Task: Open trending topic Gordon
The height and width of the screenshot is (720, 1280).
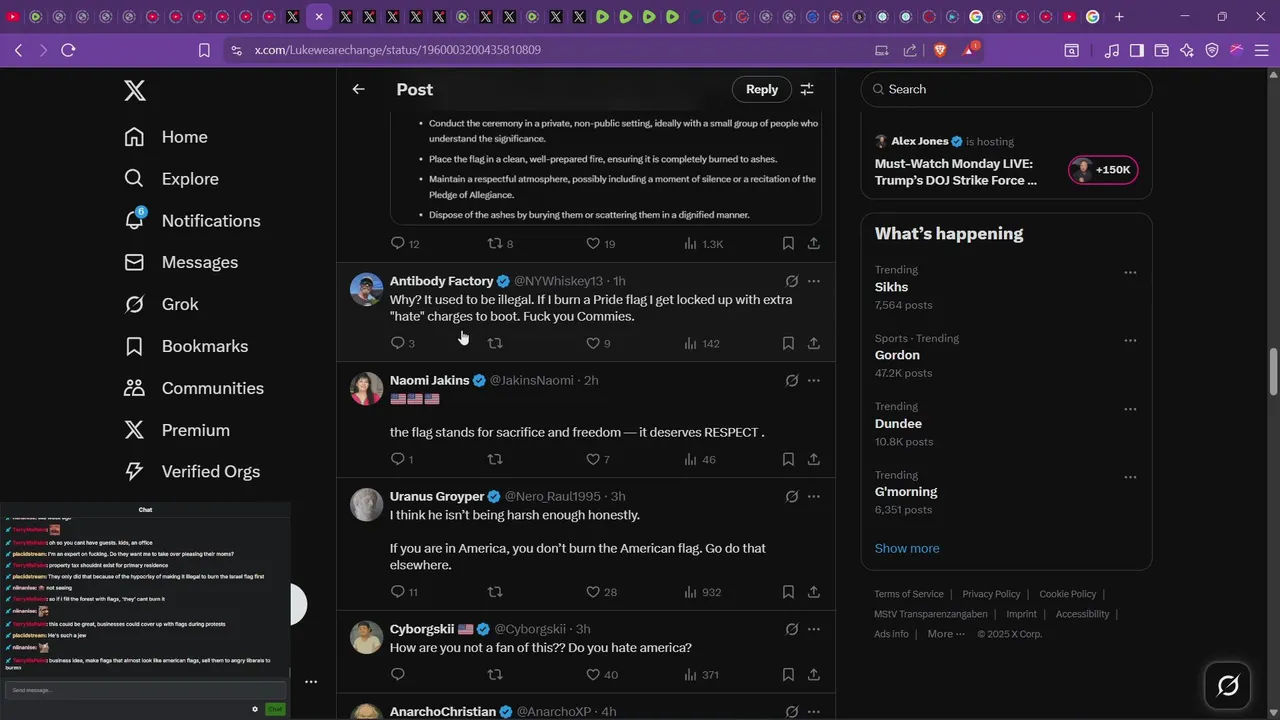Action: [897, 355]
